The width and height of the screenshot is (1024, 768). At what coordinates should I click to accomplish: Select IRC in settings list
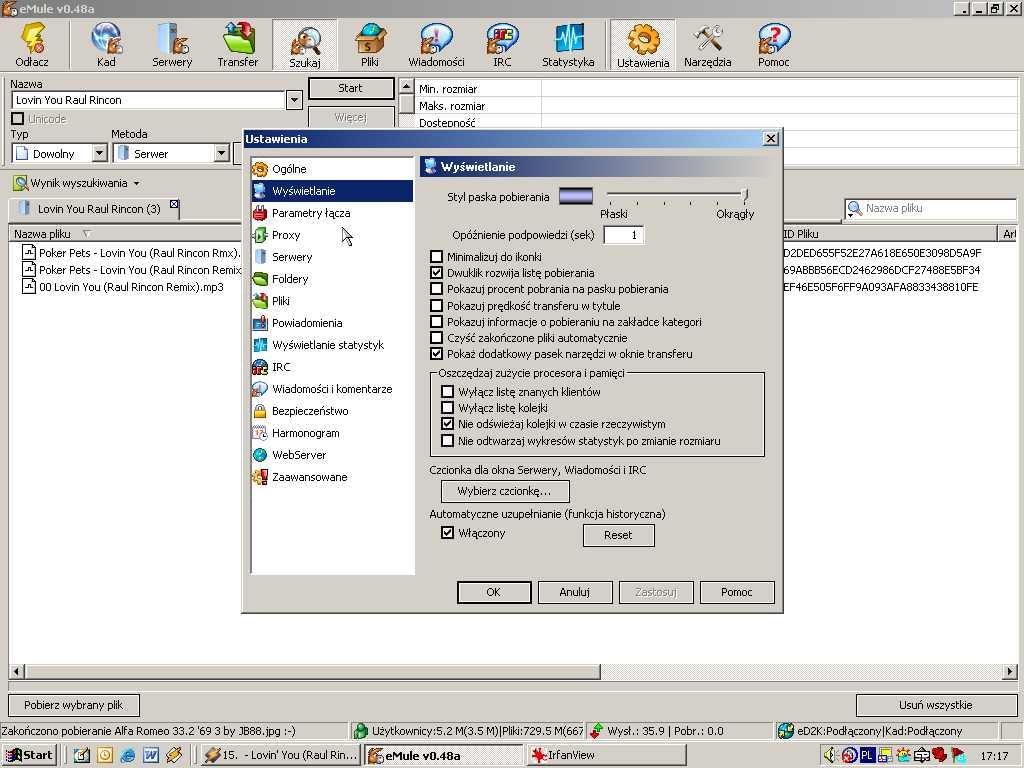pyautogui.click(x=332, y=367)
